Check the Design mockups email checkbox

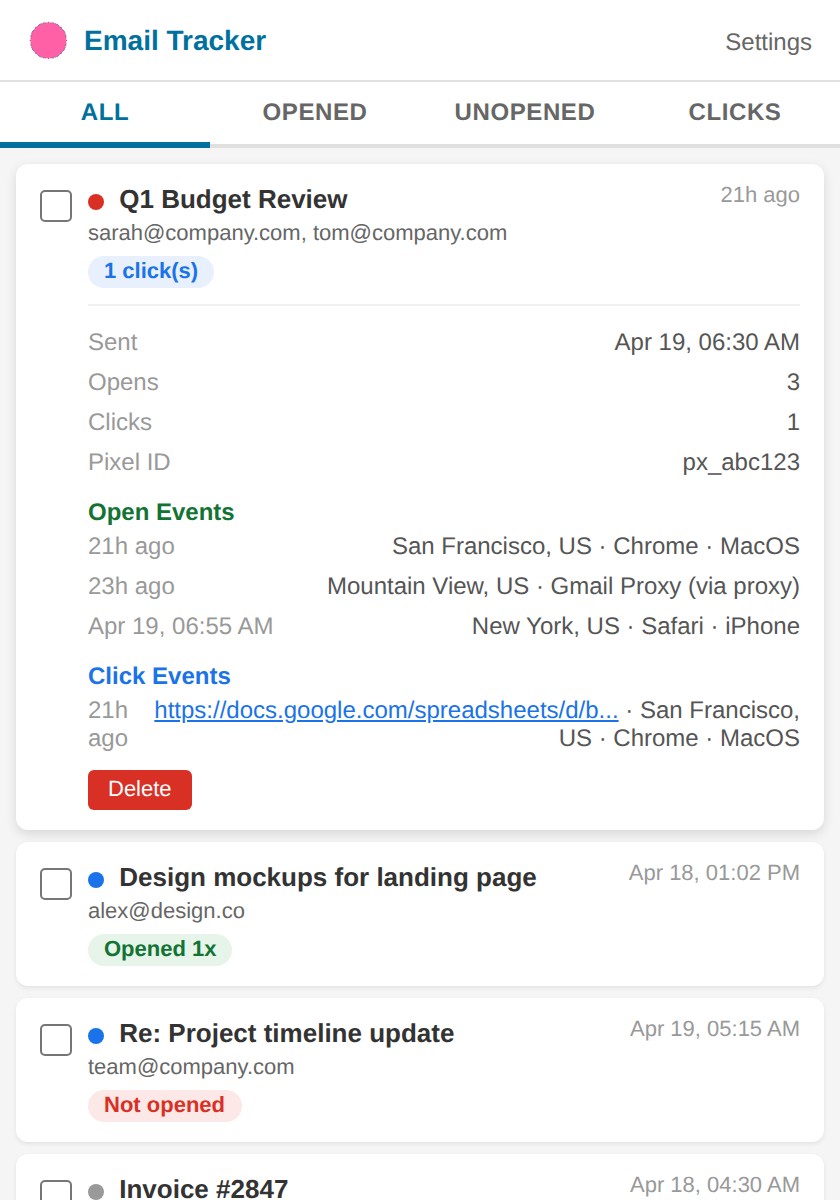pos(55,884)
